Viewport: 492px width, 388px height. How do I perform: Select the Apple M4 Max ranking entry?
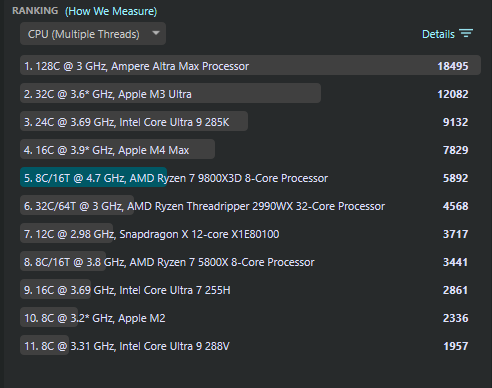[250, 150]
